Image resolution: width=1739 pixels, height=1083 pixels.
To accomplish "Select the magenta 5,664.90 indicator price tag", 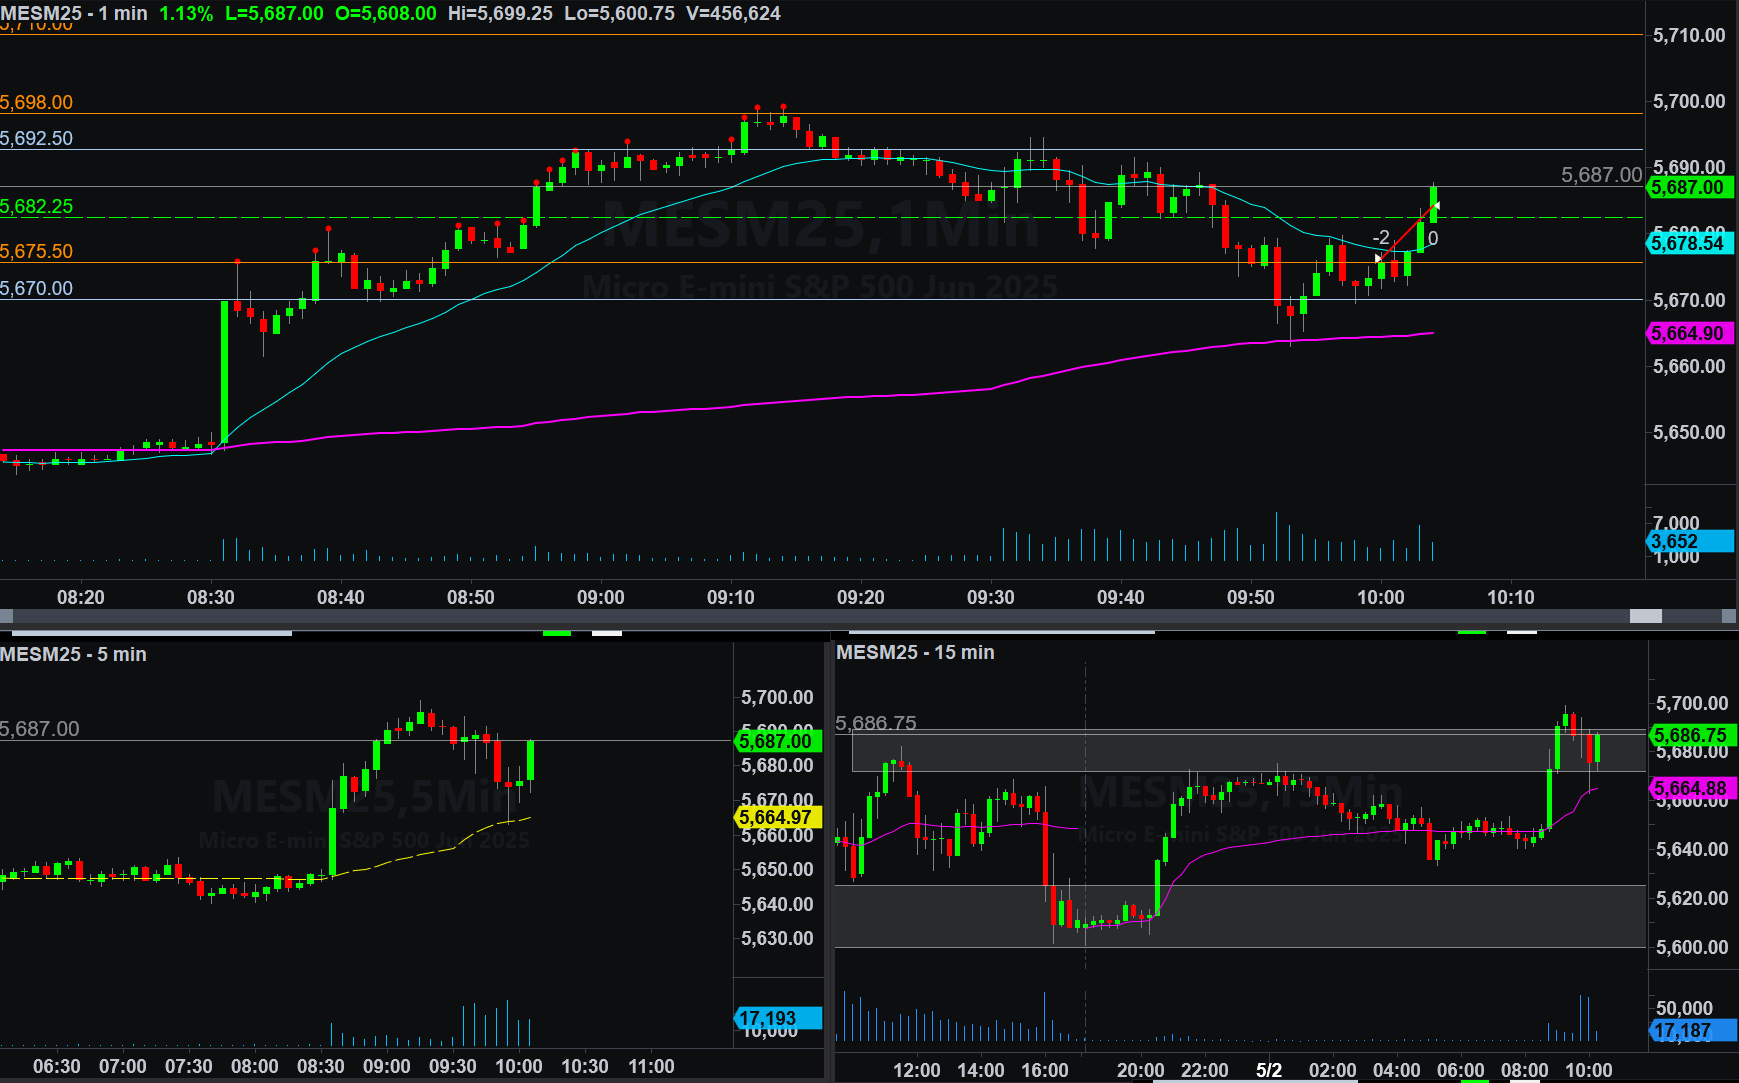I will coord(1688,334).
